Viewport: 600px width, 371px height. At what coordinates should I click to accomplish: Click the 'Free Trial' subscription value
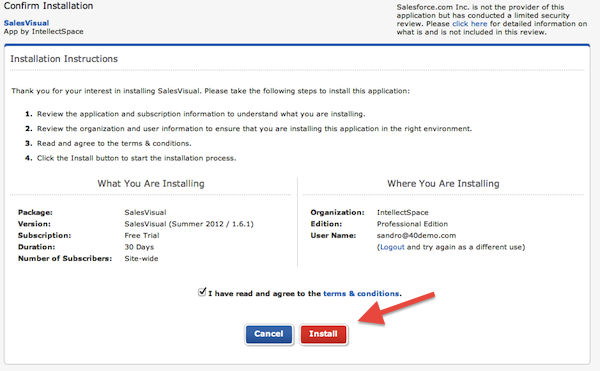coord(142,236)
